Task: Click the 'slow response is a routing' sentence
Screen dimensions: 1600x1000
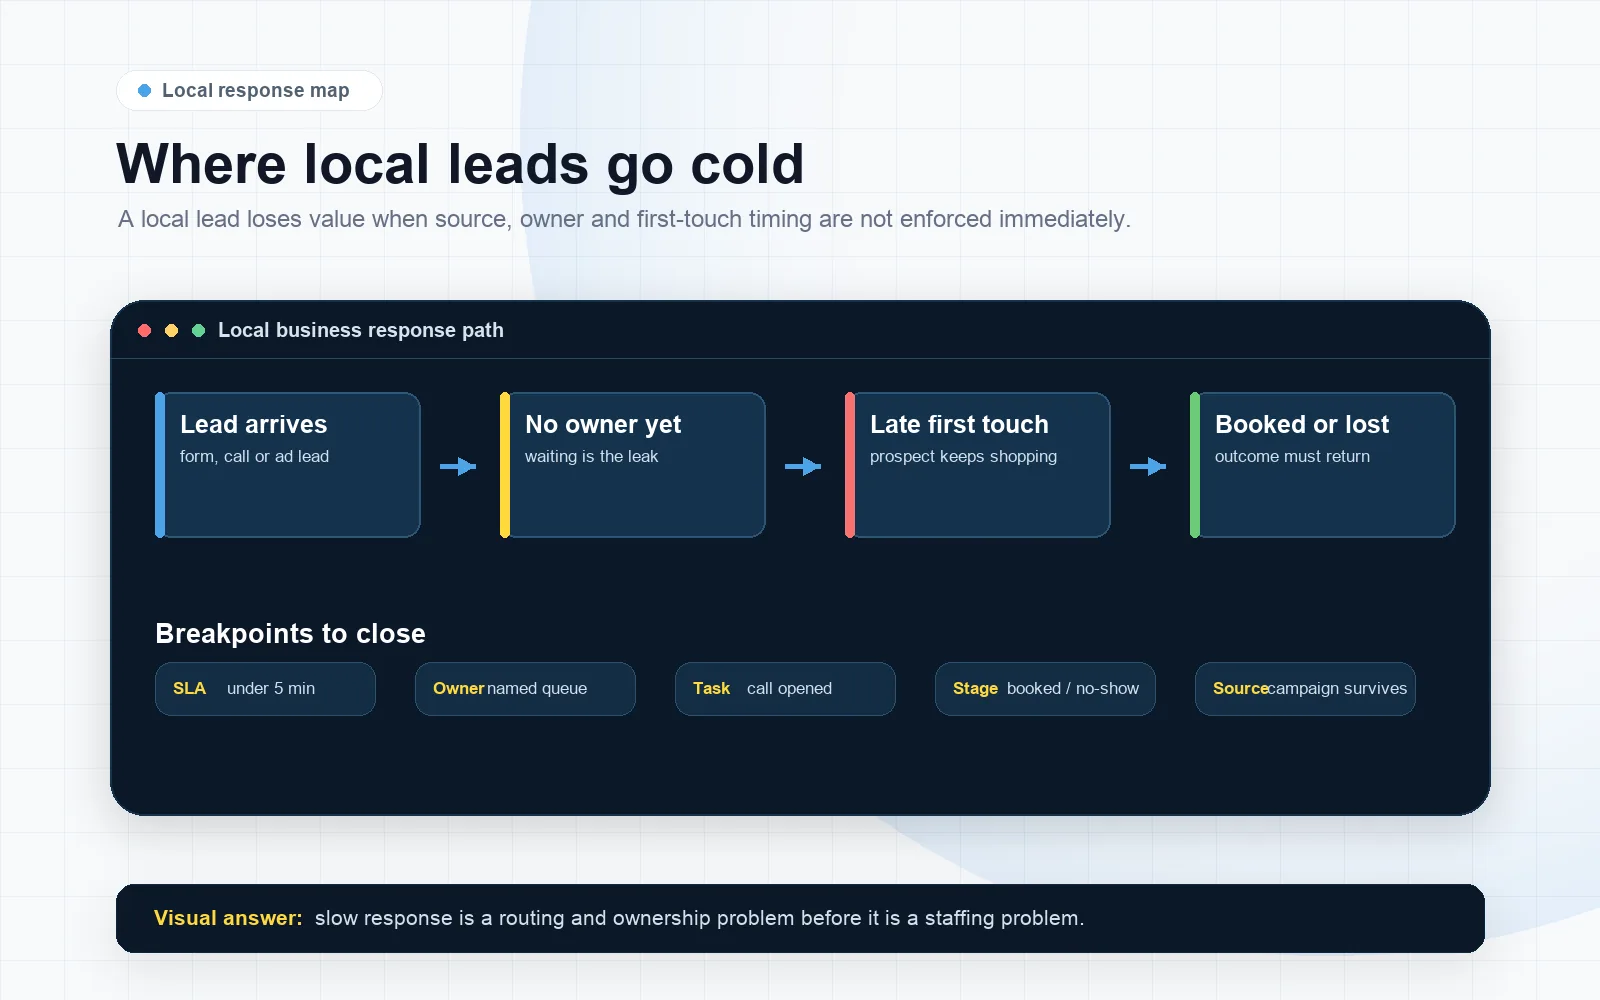Action: point(699,918)
